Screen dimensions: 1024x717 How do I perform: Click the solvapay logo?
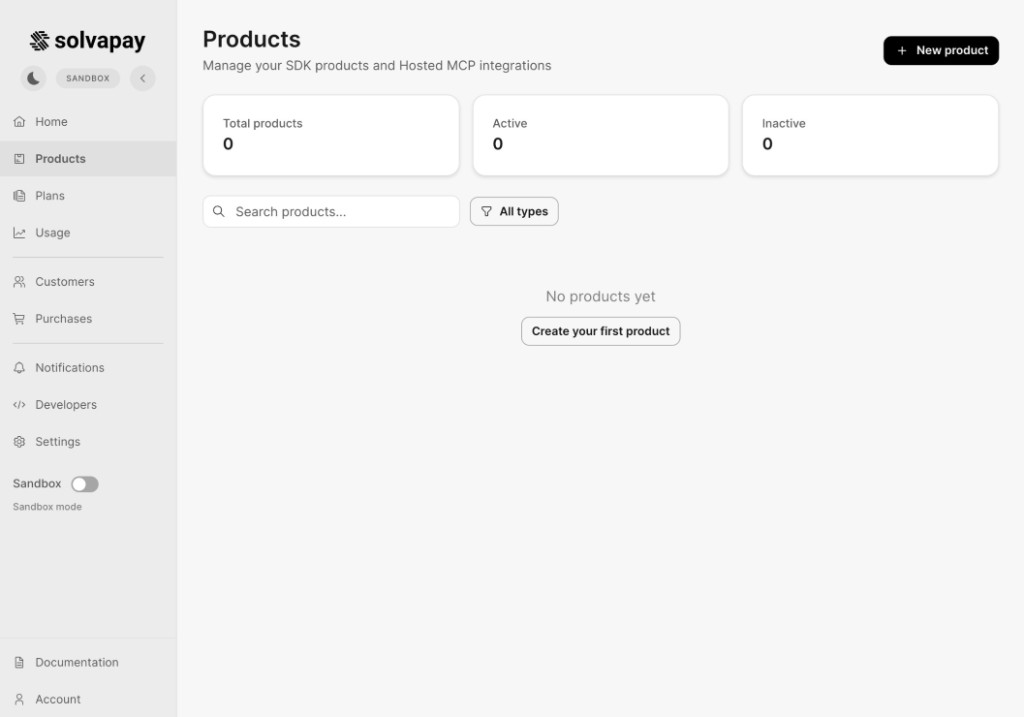click(x=88, y=40)
